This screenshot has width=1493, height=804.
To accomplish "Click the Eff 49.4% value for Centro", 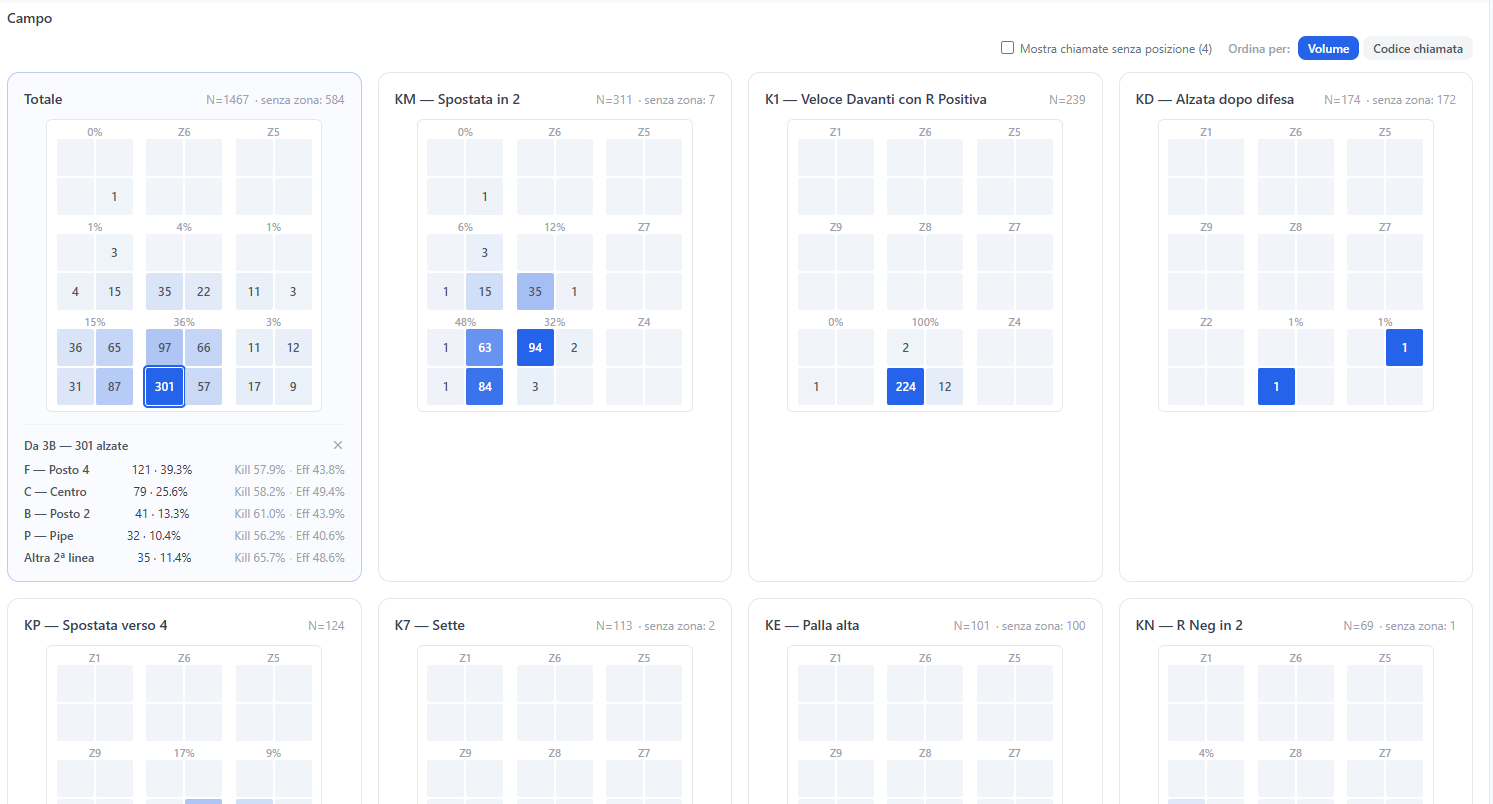I will click(320, 492).
